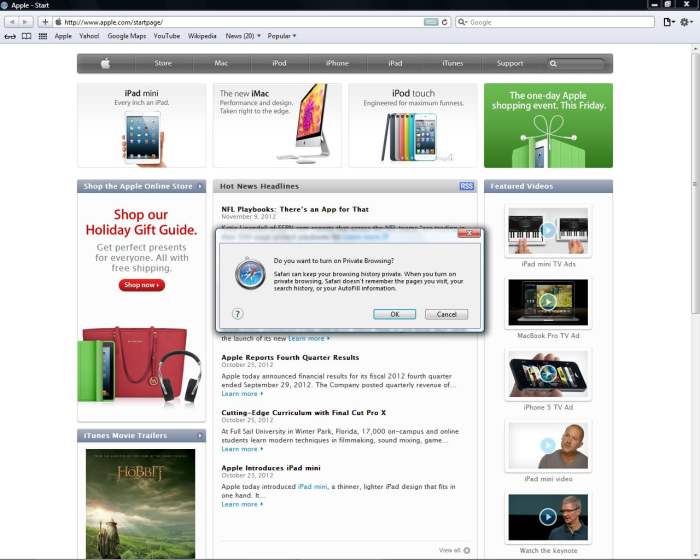Click the red Shop now button
Image resolution: width=700 pixels, height=560 pixels.
click(142, 285)
